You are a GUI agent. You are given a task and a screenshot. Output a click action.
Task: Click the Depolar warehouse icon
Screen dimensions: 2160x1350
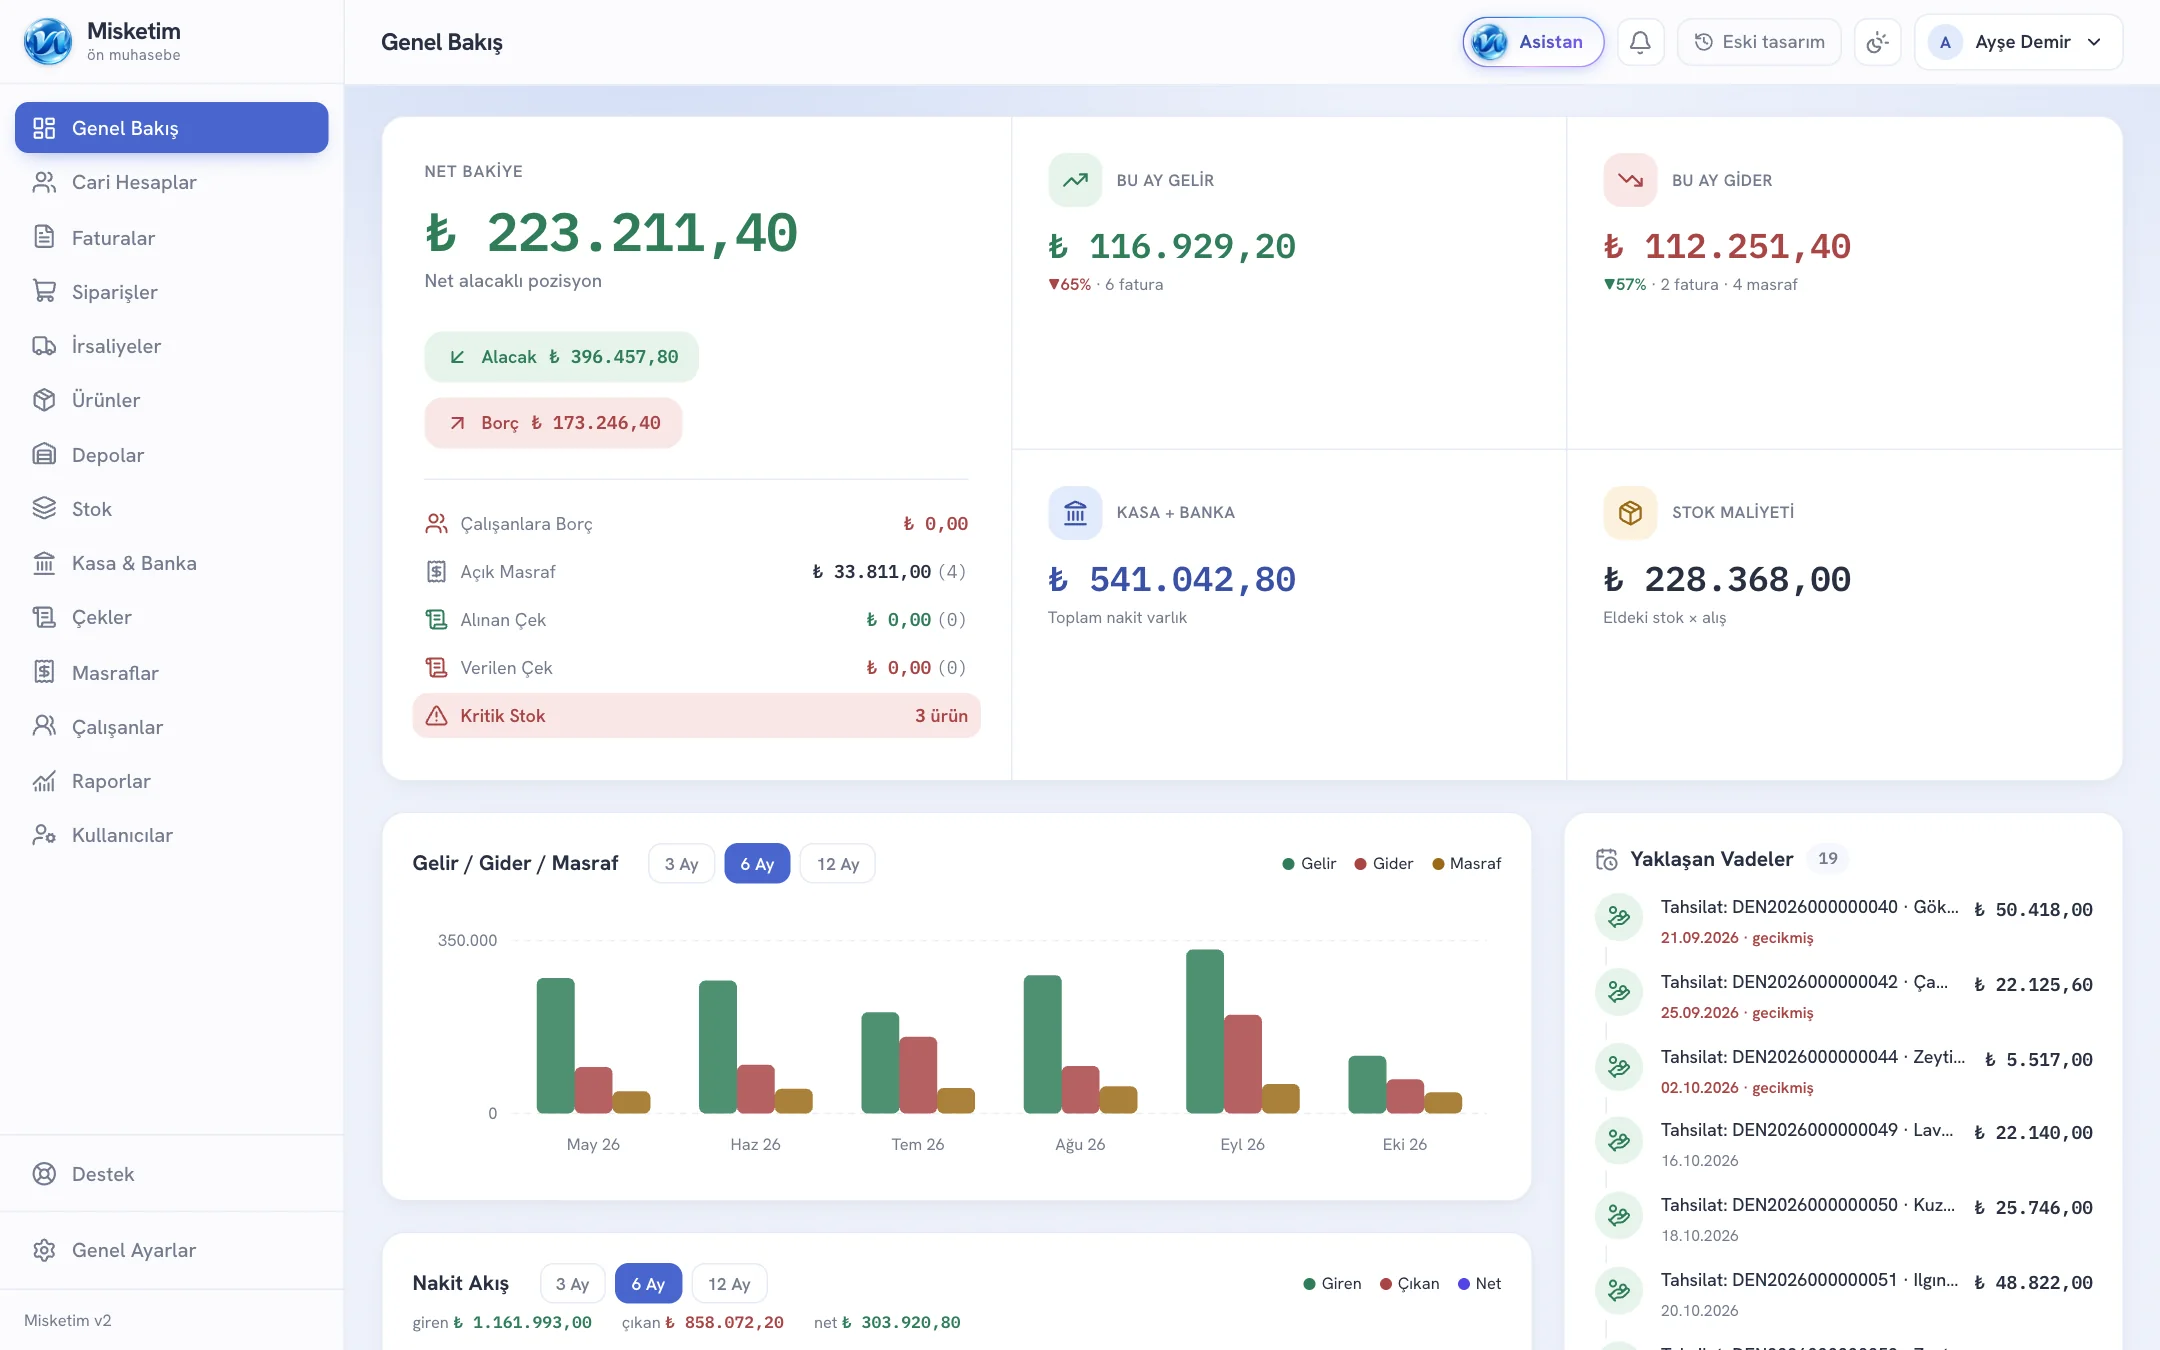click(44, 454)
